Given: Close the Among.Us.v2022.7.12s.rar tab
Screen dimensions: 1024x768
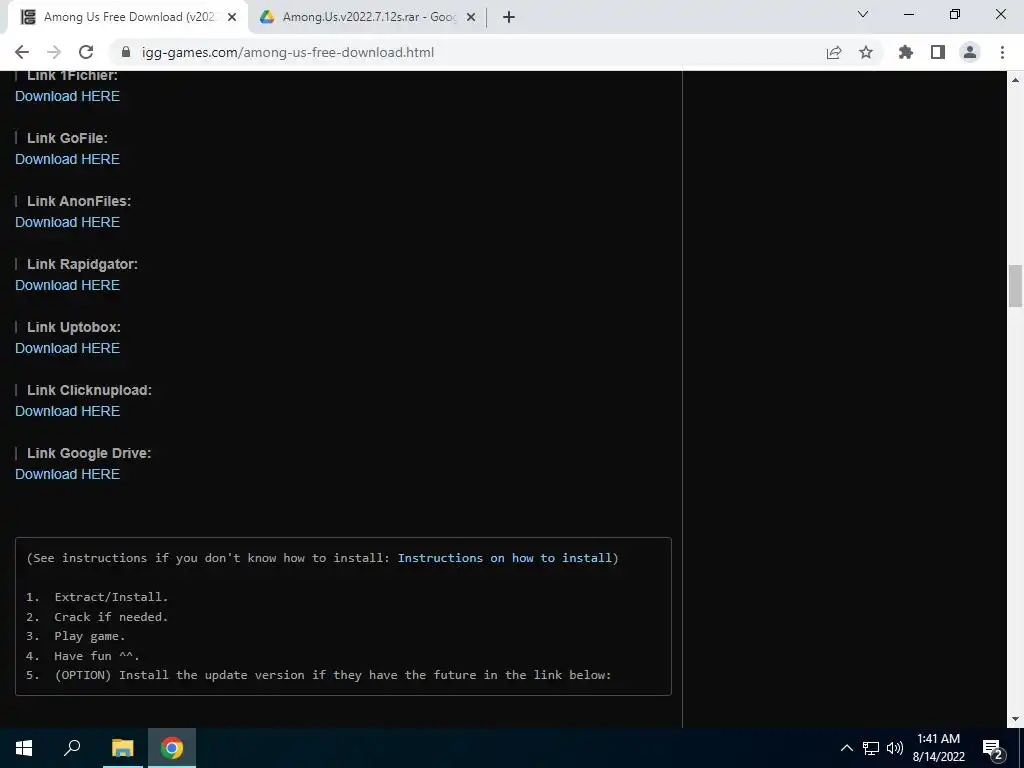Looking at the screenshot, I should (471, 17).
